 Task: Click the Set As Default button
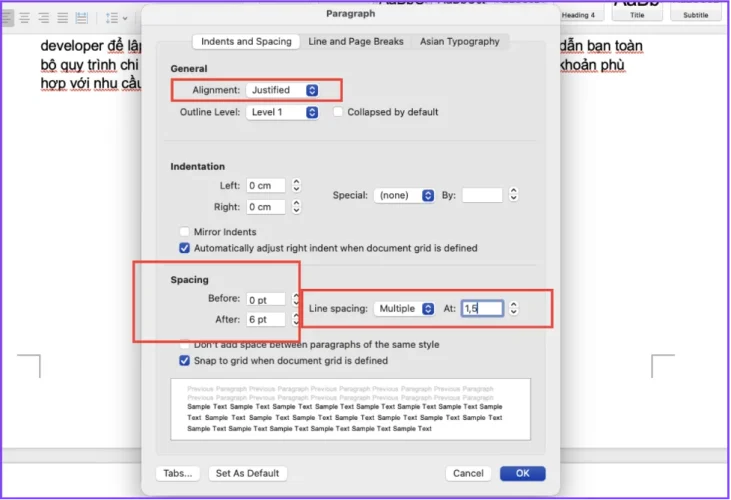(x=249, y=473)
